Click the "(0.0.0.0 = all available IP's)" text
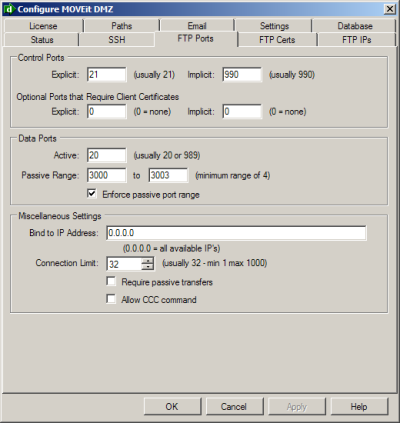The height and width of the screenshot is (423, 400). click(171, 249)
